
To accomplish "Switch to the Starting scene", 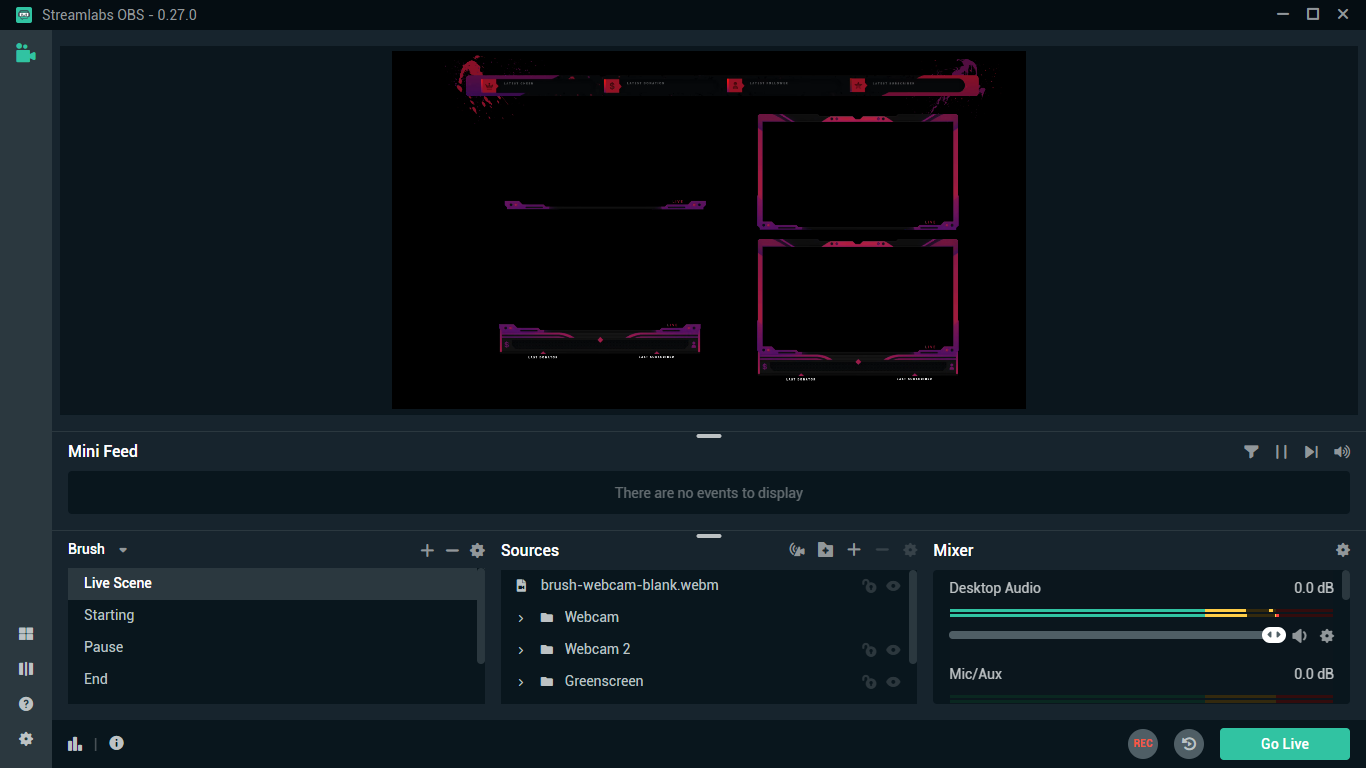I will coord(272,615).
